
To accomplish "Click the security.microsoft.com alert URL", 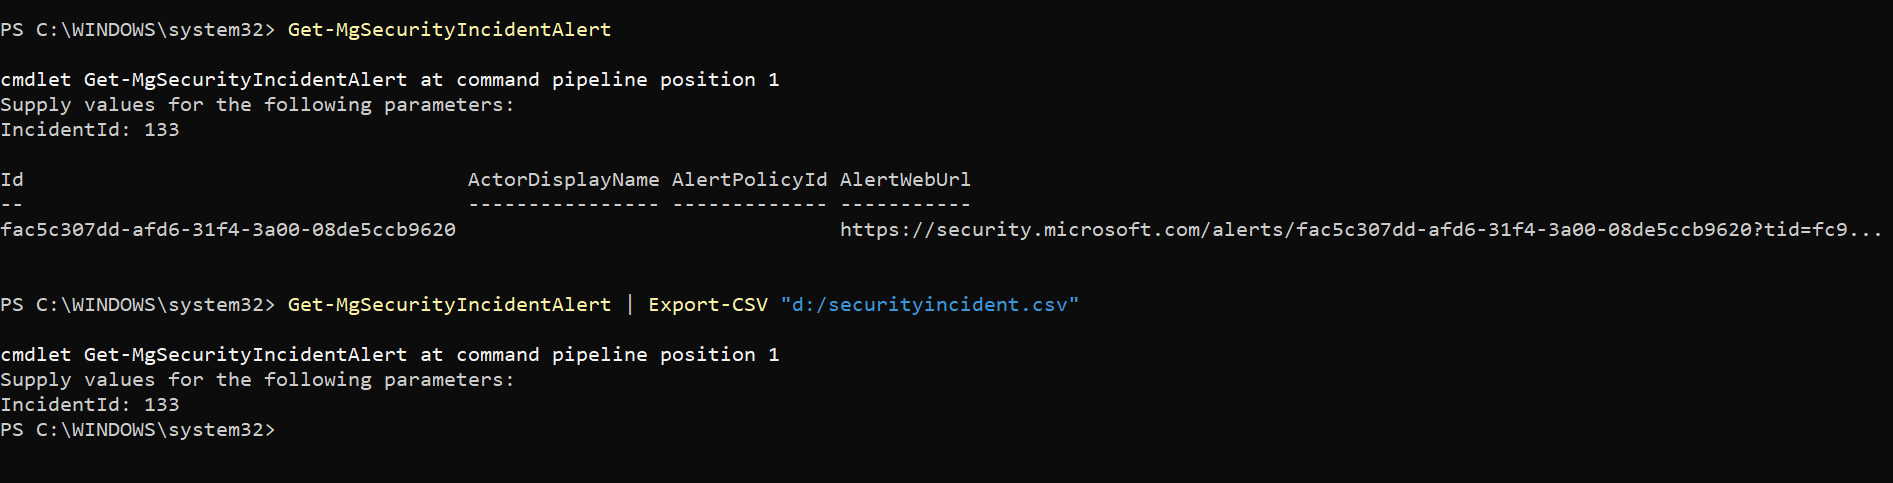I will (1360, 230).
